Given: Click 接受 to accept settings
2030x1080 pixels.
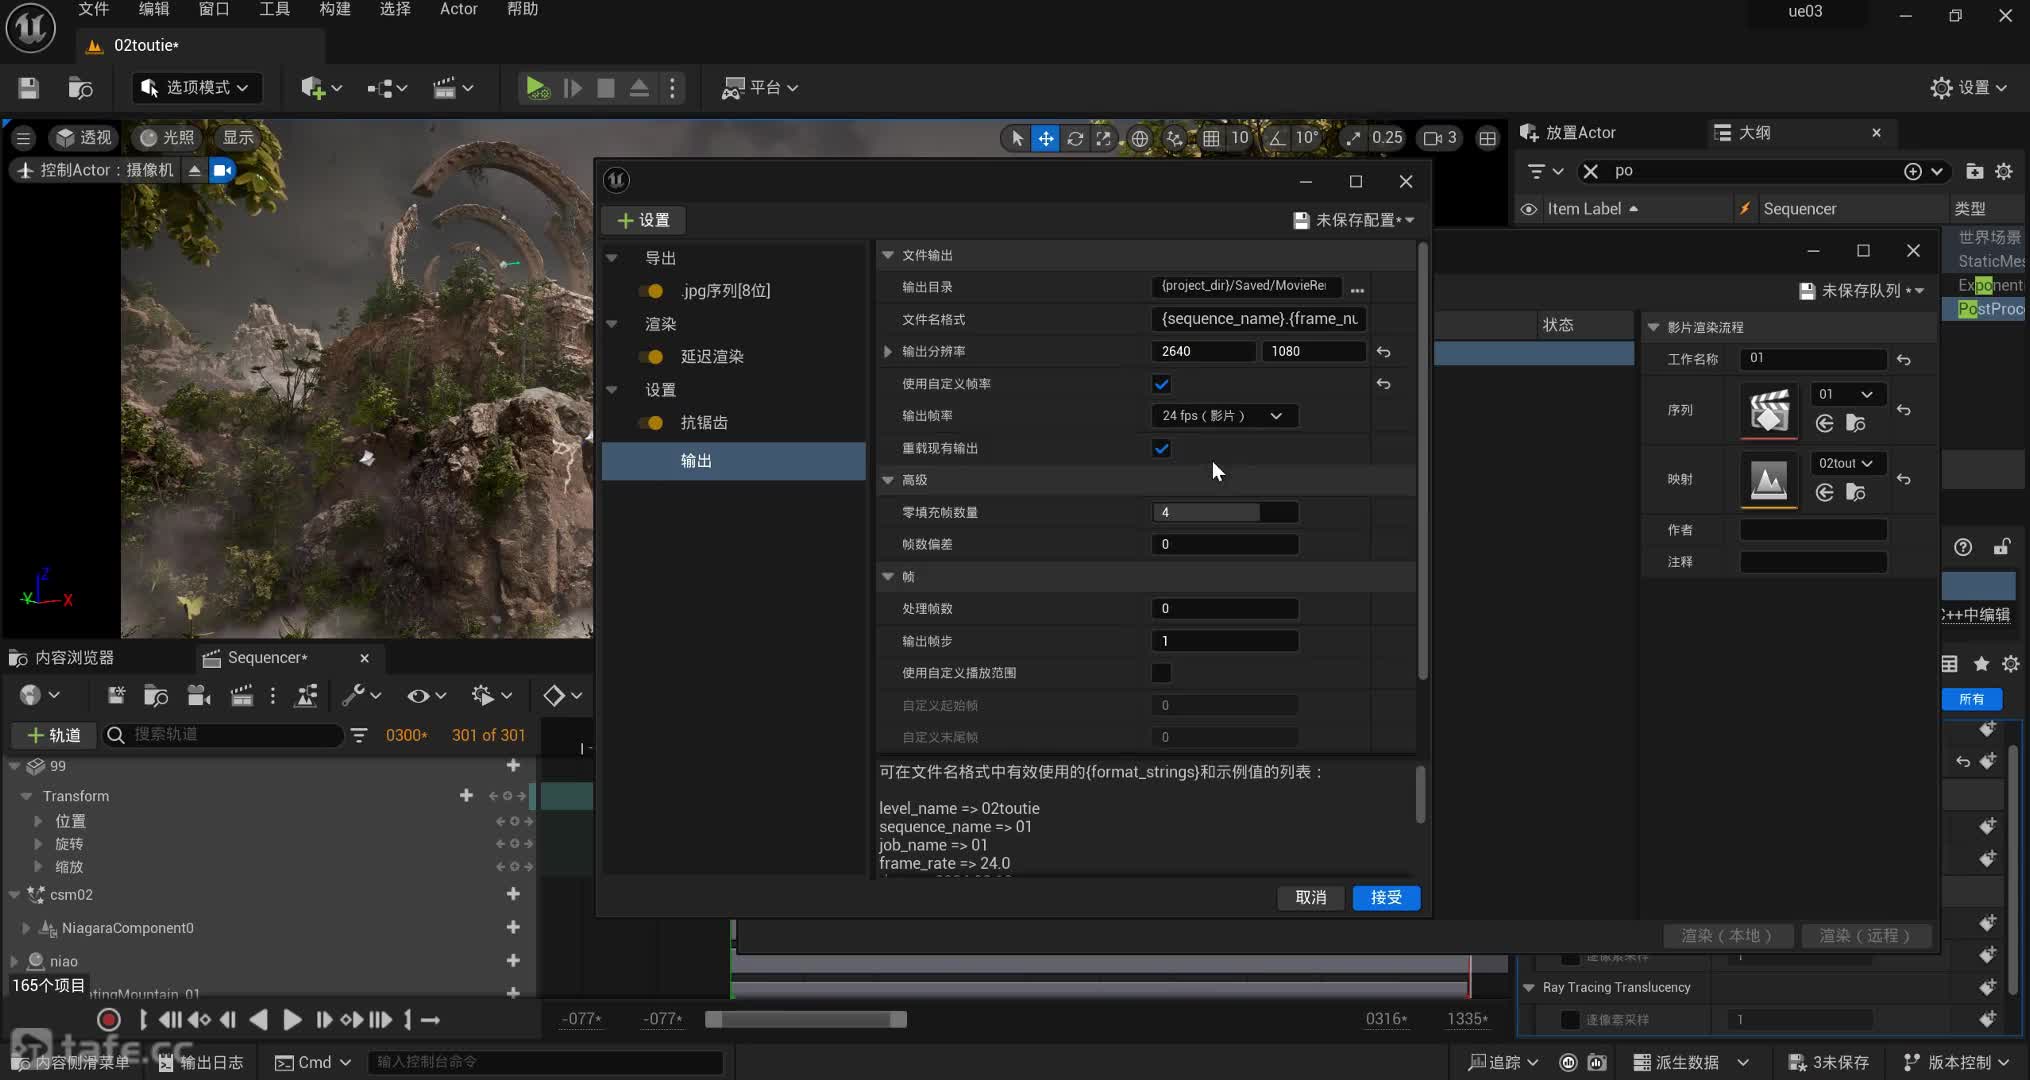Looking at the screenshot, I should [1386, 898].
